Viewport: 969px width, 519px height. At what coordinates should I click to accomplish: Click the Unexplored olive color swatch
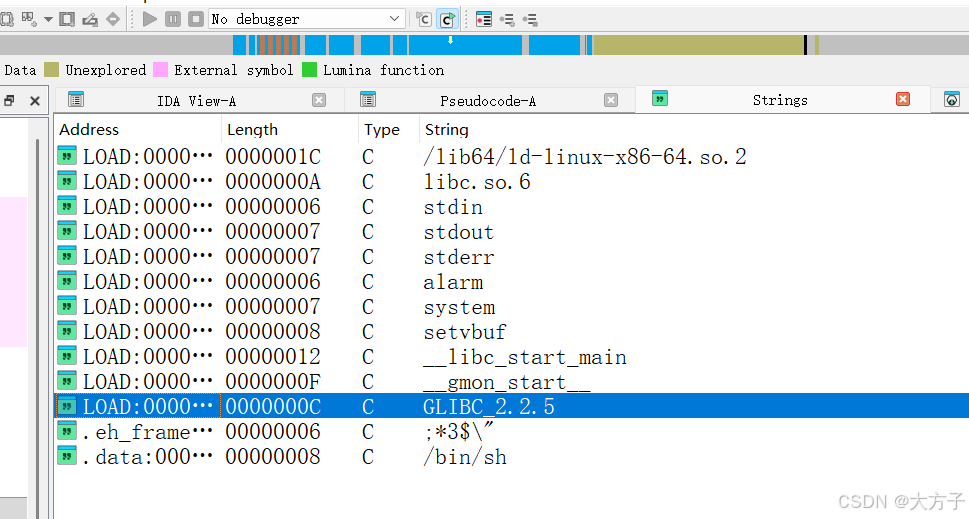point(52,69)
